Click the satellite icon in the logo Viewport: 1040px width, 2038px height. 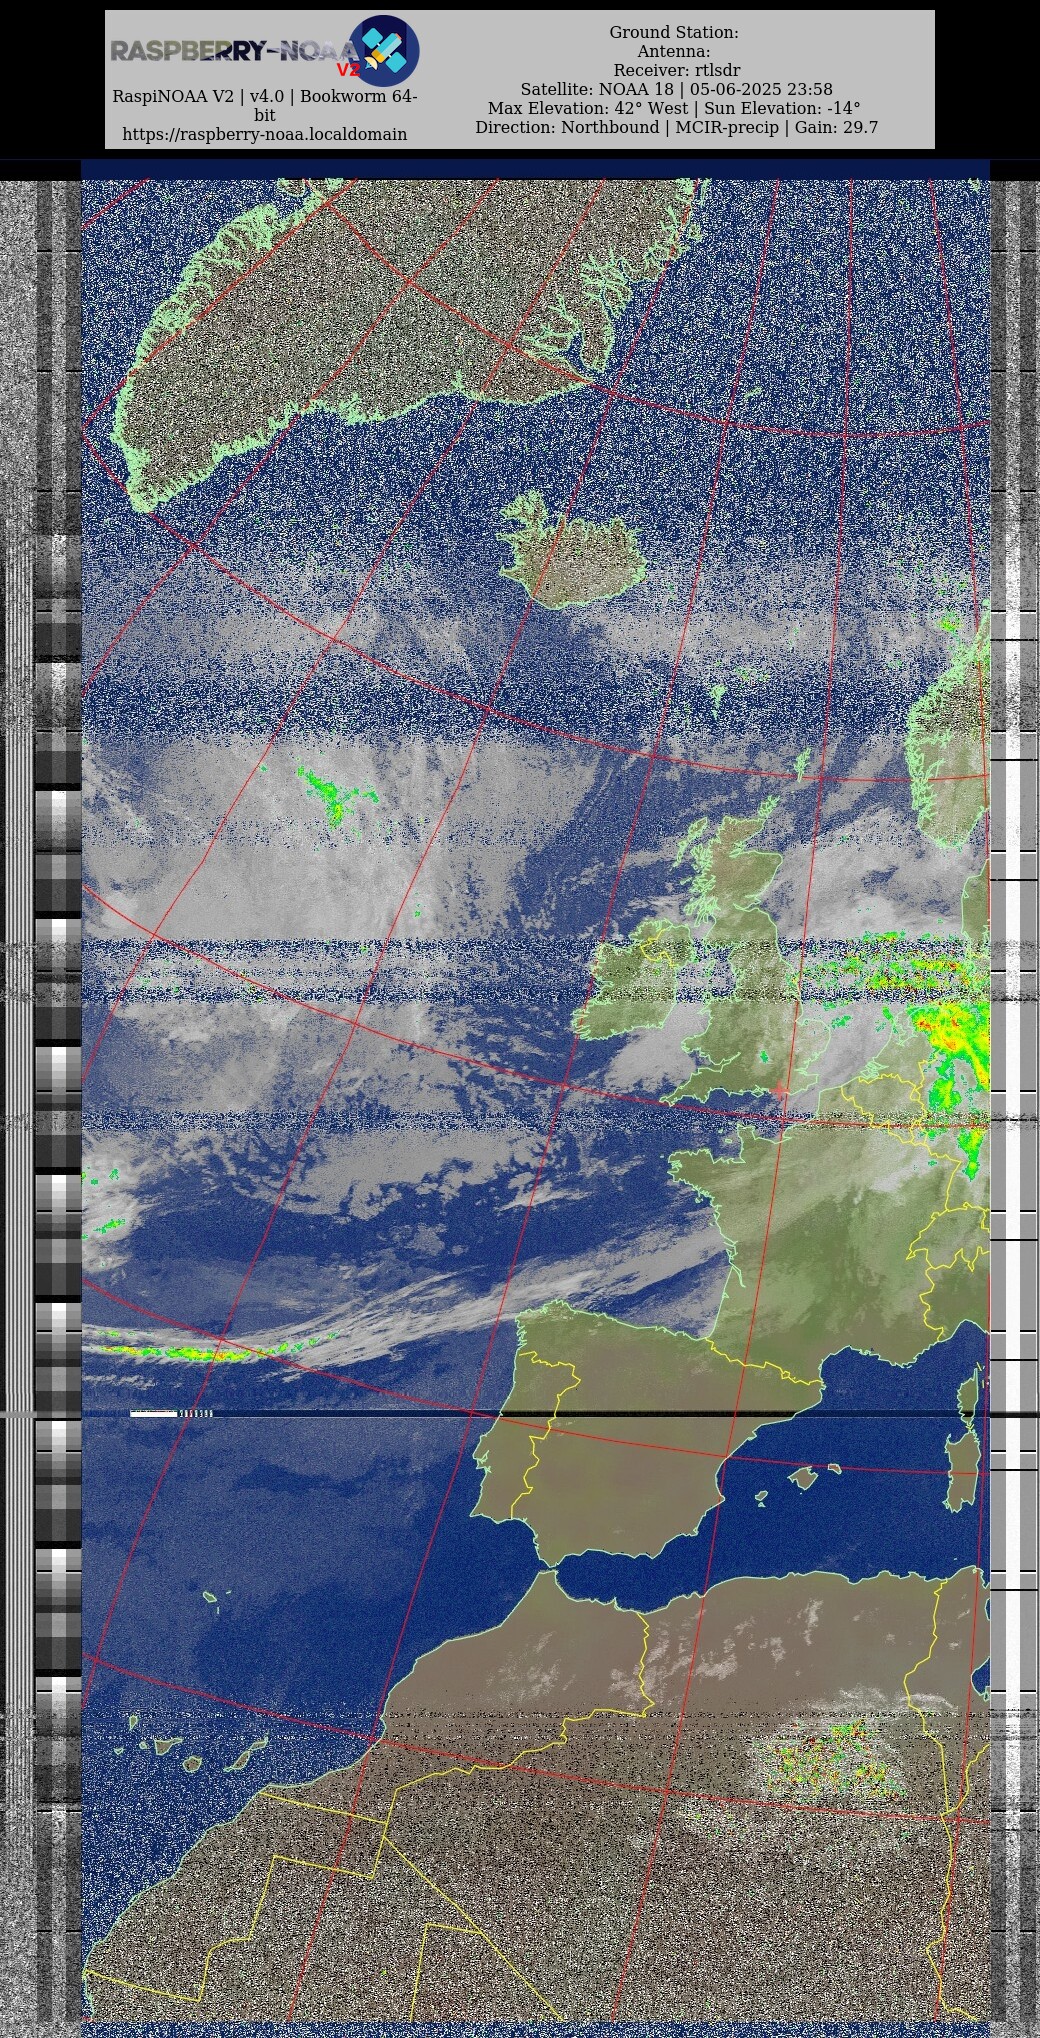(384, 50)
